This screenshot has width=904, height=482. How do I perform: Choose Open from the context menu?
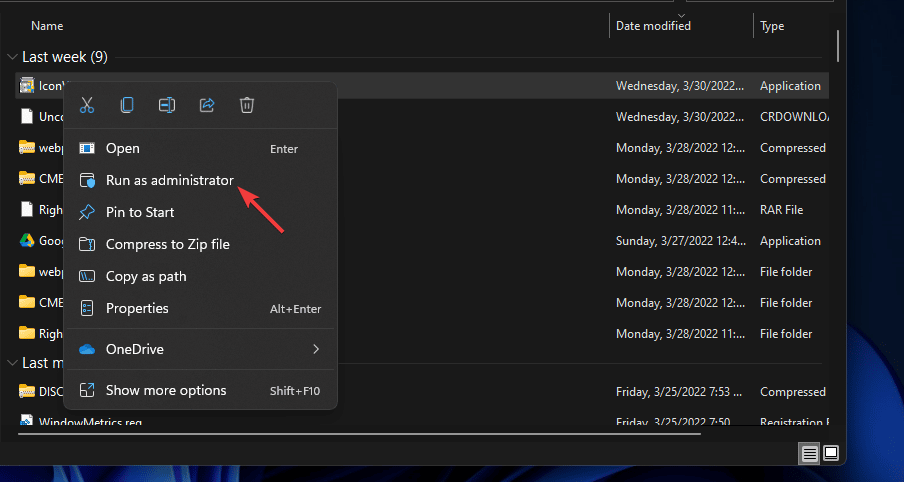pyautogui.click(x=200, y=149)
